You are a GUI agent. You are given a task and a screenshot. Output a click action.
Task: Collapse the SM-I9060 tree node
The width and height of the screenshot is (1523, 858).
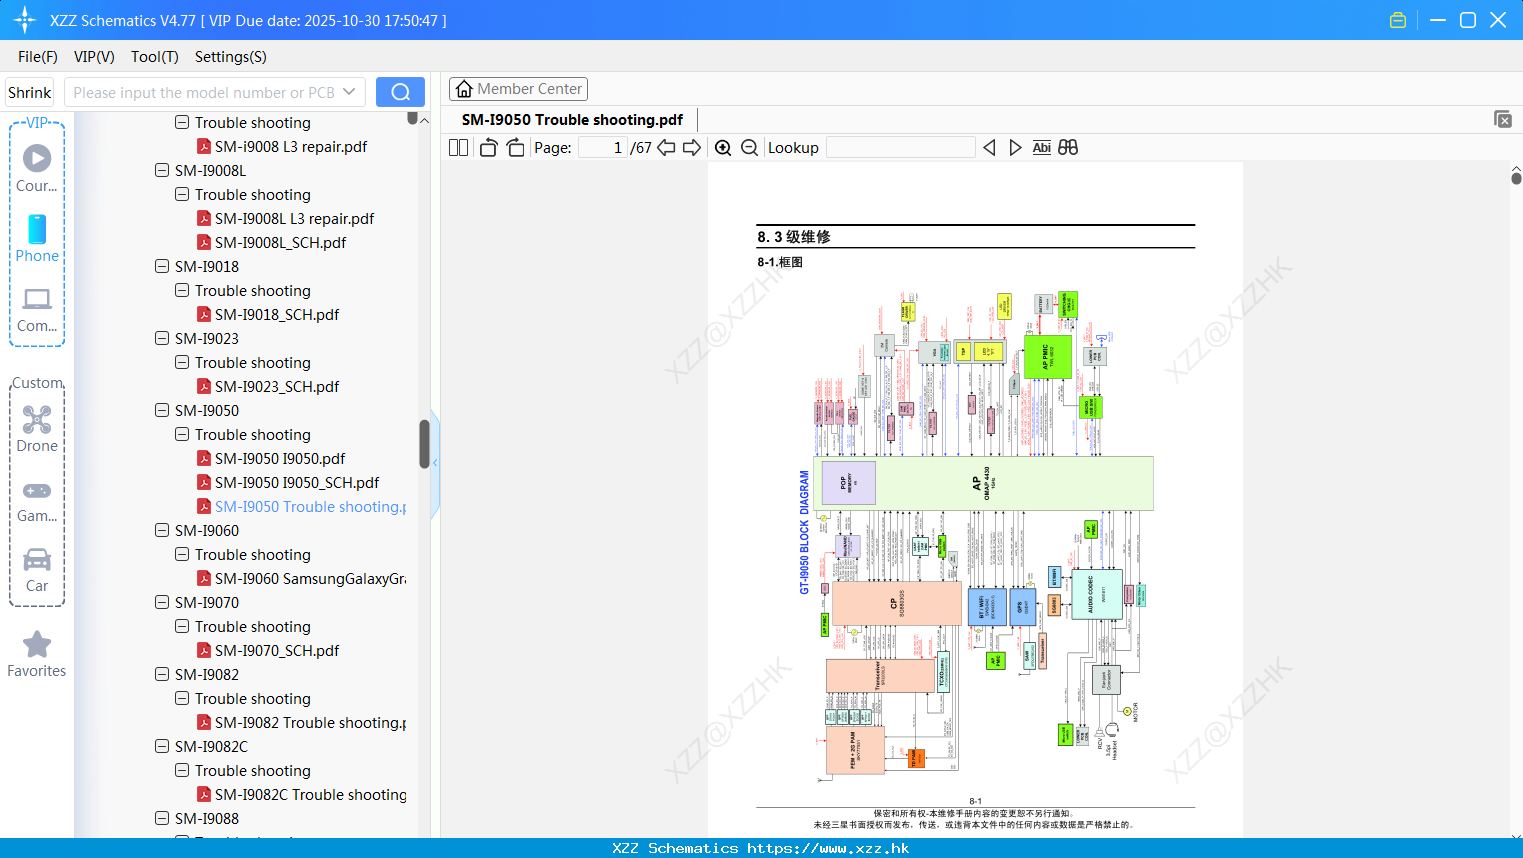point(162,530)
